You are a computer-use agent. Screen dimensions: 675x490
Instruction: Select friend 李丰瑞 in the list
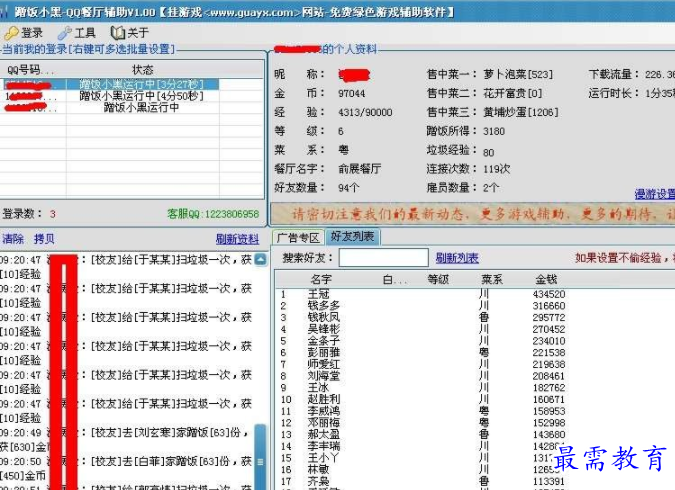[324, 446]
